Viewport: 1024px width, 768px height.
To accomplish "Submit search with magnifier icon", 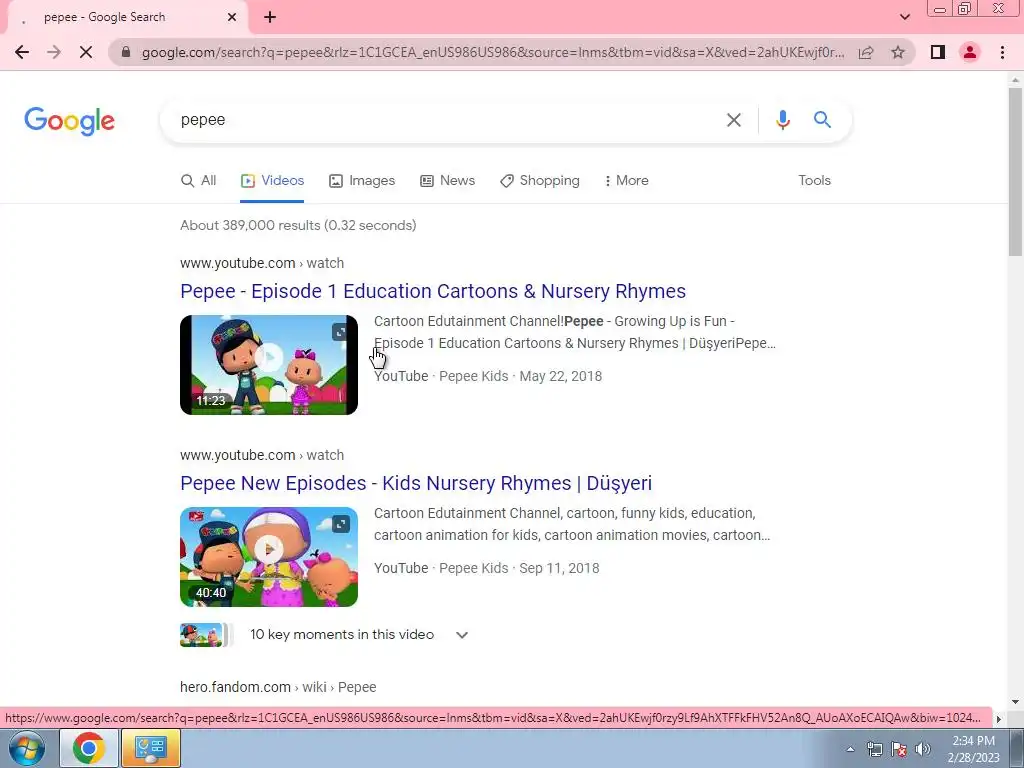I will click(822, 120).
